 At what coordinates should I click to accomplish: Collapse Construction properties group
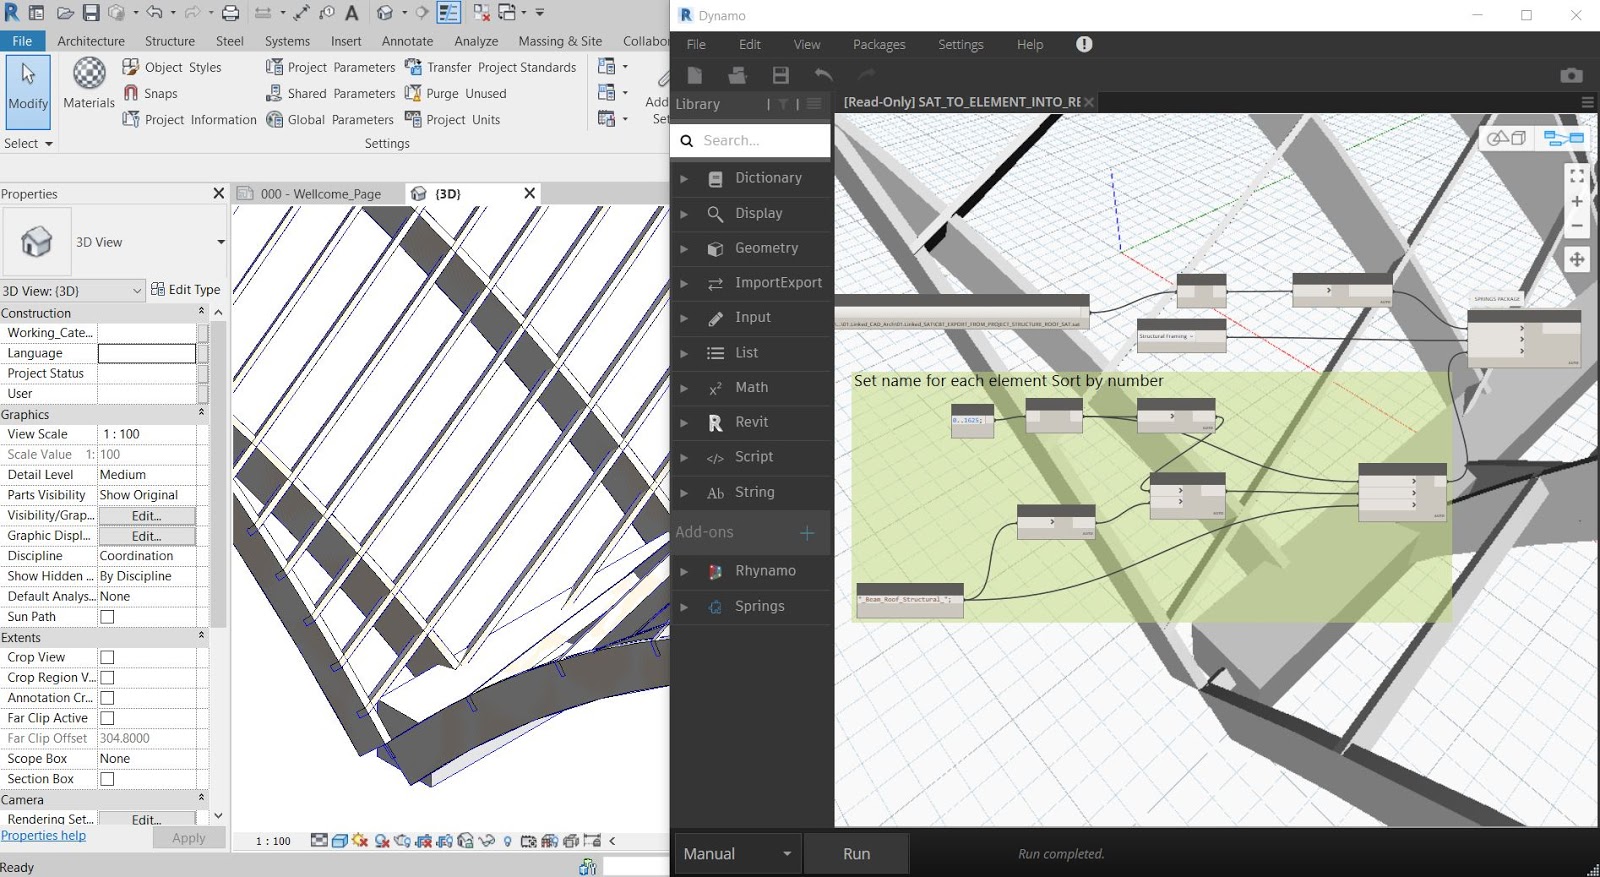[x=201, y=312]
